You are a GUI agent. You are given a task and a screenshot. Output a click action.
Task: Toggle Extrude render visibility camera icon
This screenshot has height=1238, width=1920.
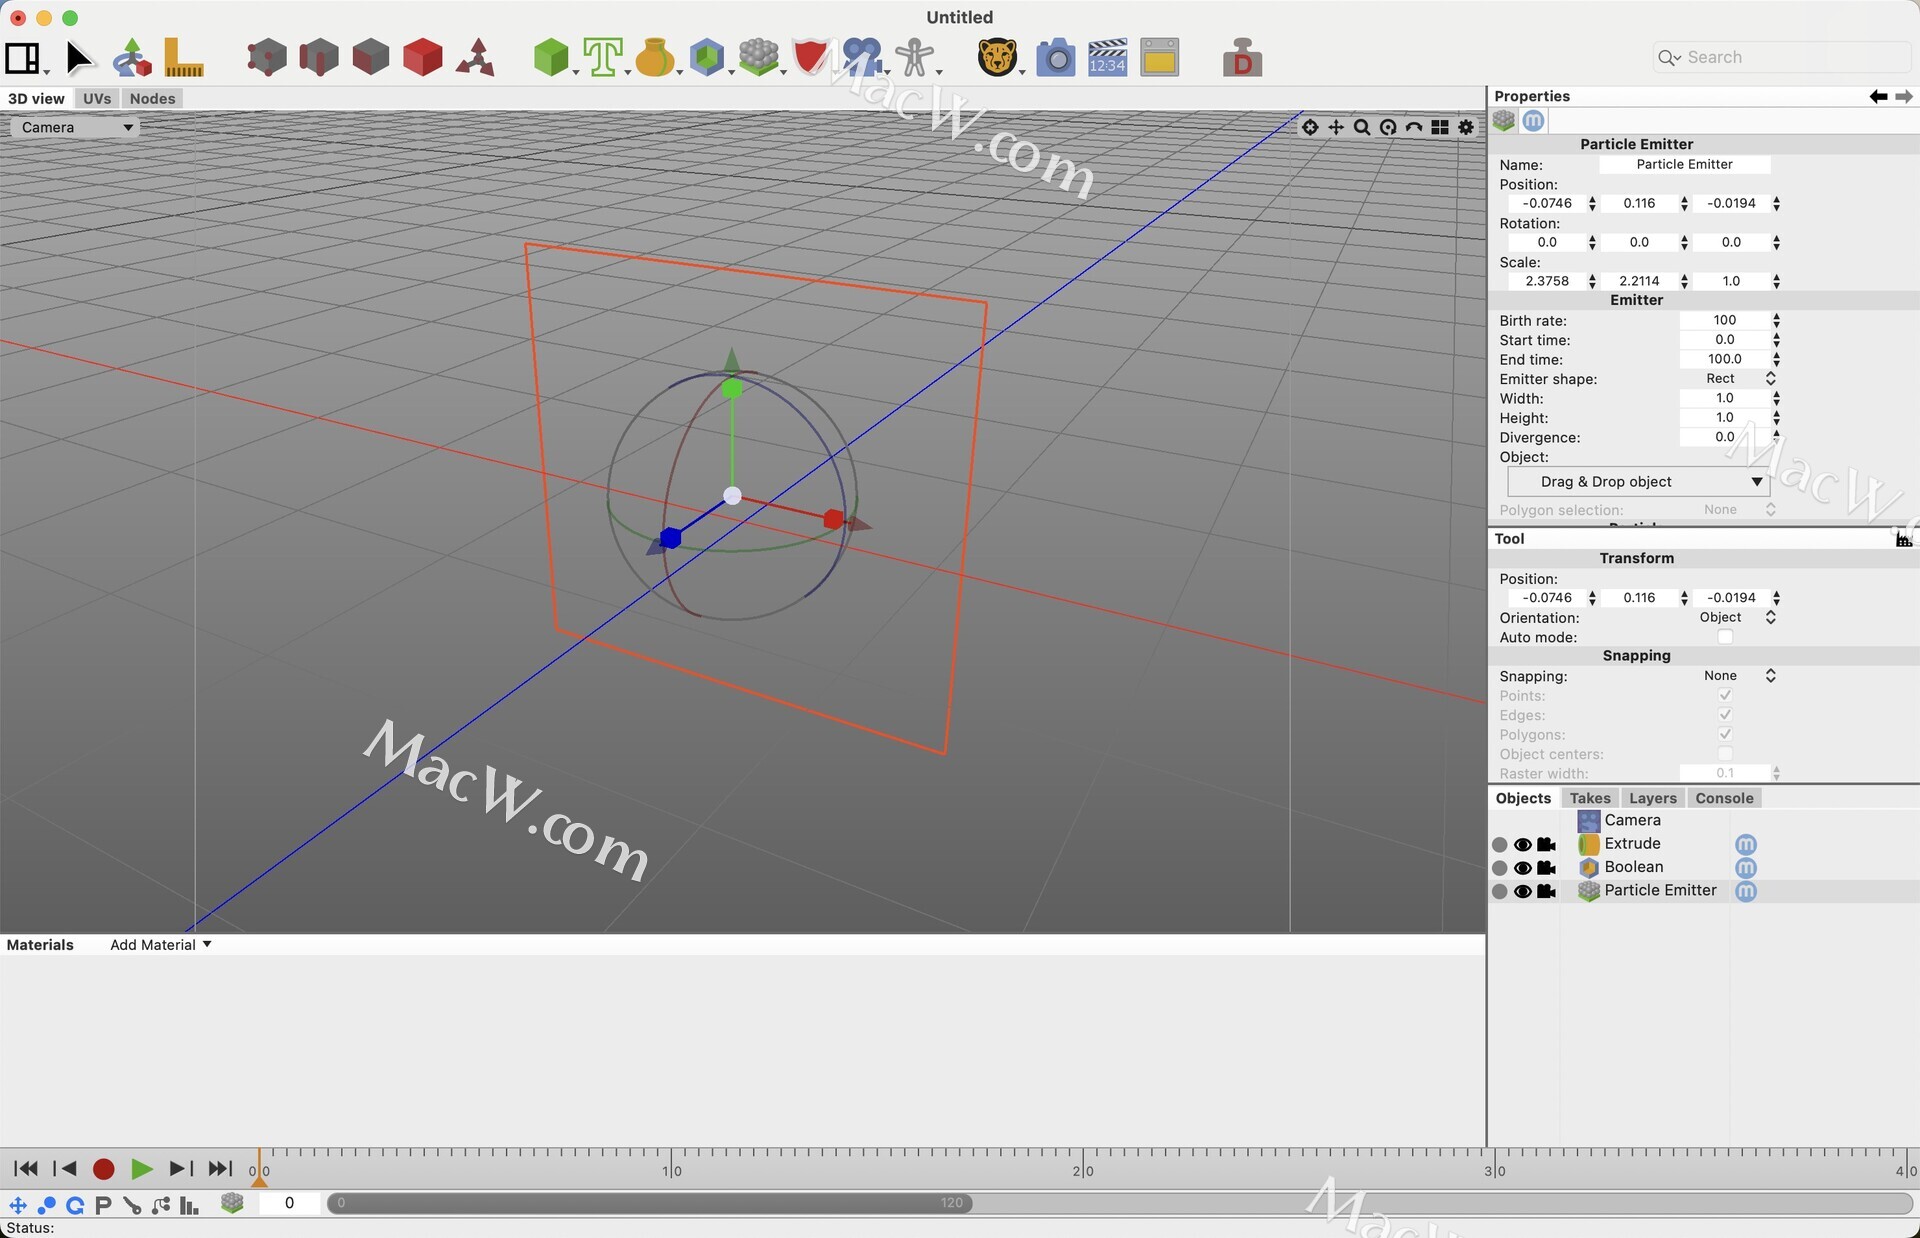tap(1547, 845)
